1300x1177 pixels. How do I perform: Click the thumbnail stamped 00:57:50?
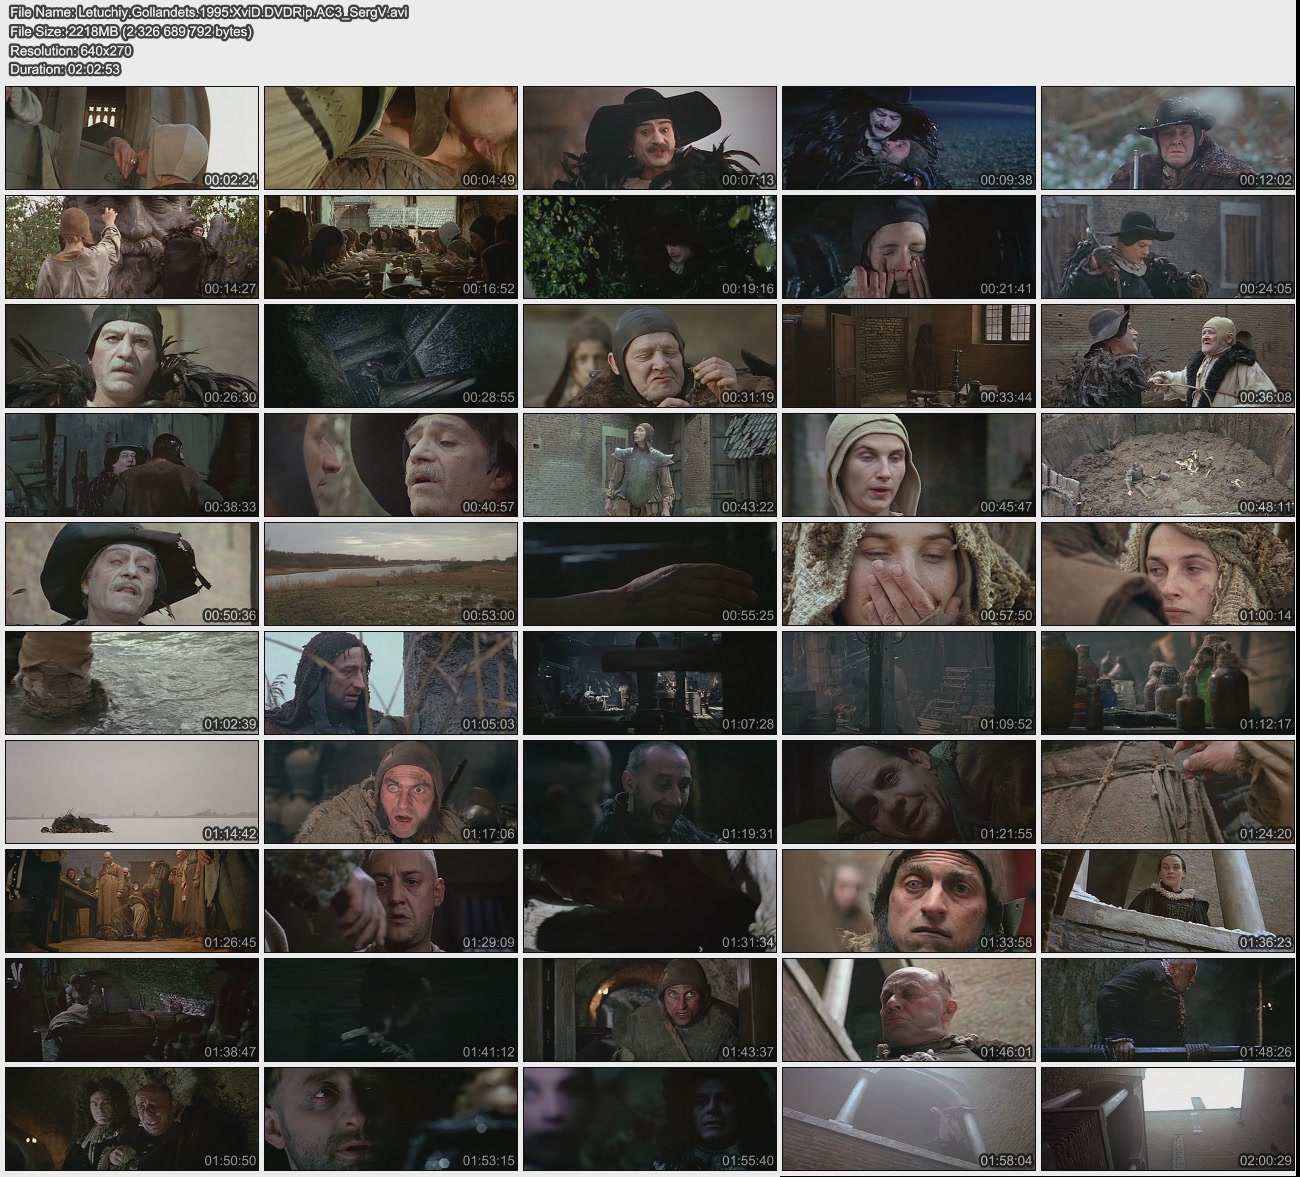click(x=908, y=574)
